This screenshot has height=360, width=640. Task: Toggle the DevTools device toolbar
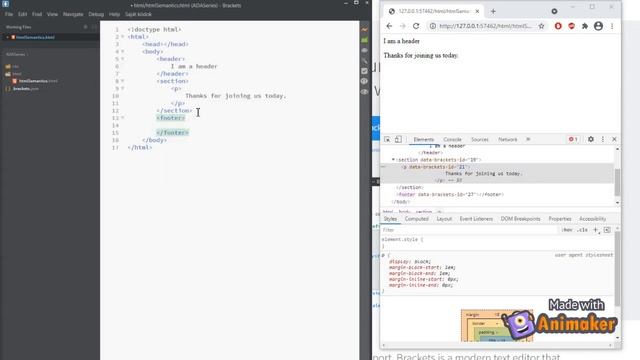point(398,139)
